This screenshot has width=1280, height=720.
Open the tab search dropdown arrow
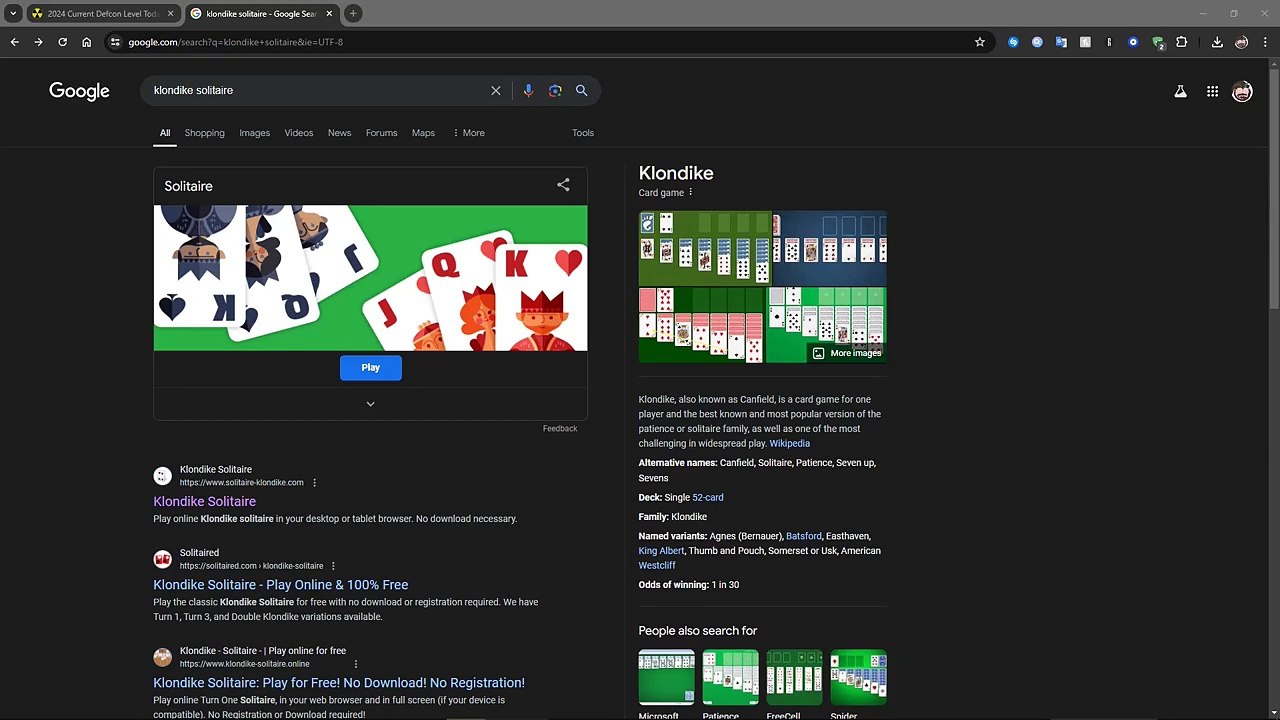(x=13, y=14)
